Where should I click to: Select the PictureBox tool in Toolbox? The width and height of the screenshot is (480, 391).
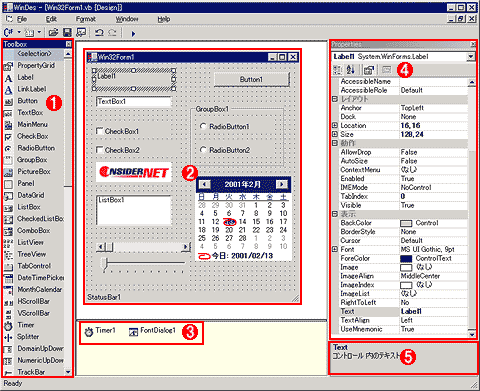pos(34,172)
